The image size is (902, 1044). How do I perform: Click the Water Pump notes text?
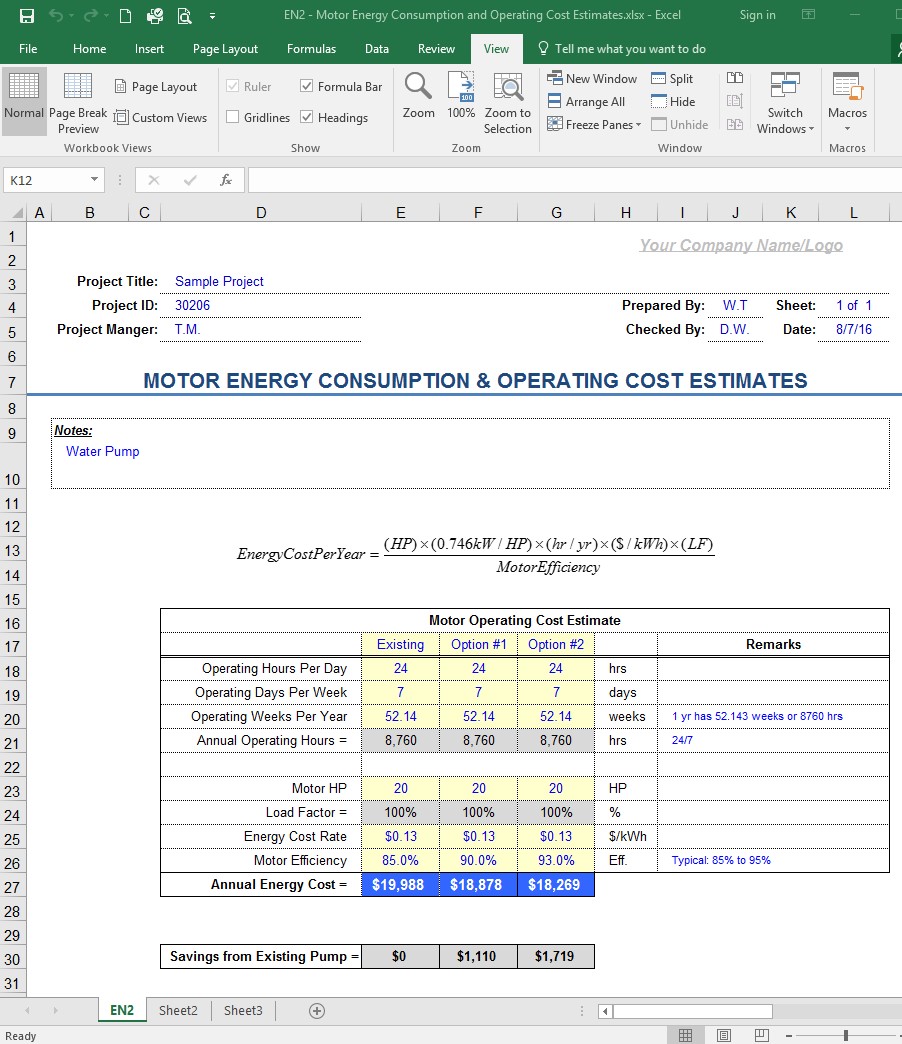tap(103, 451)
